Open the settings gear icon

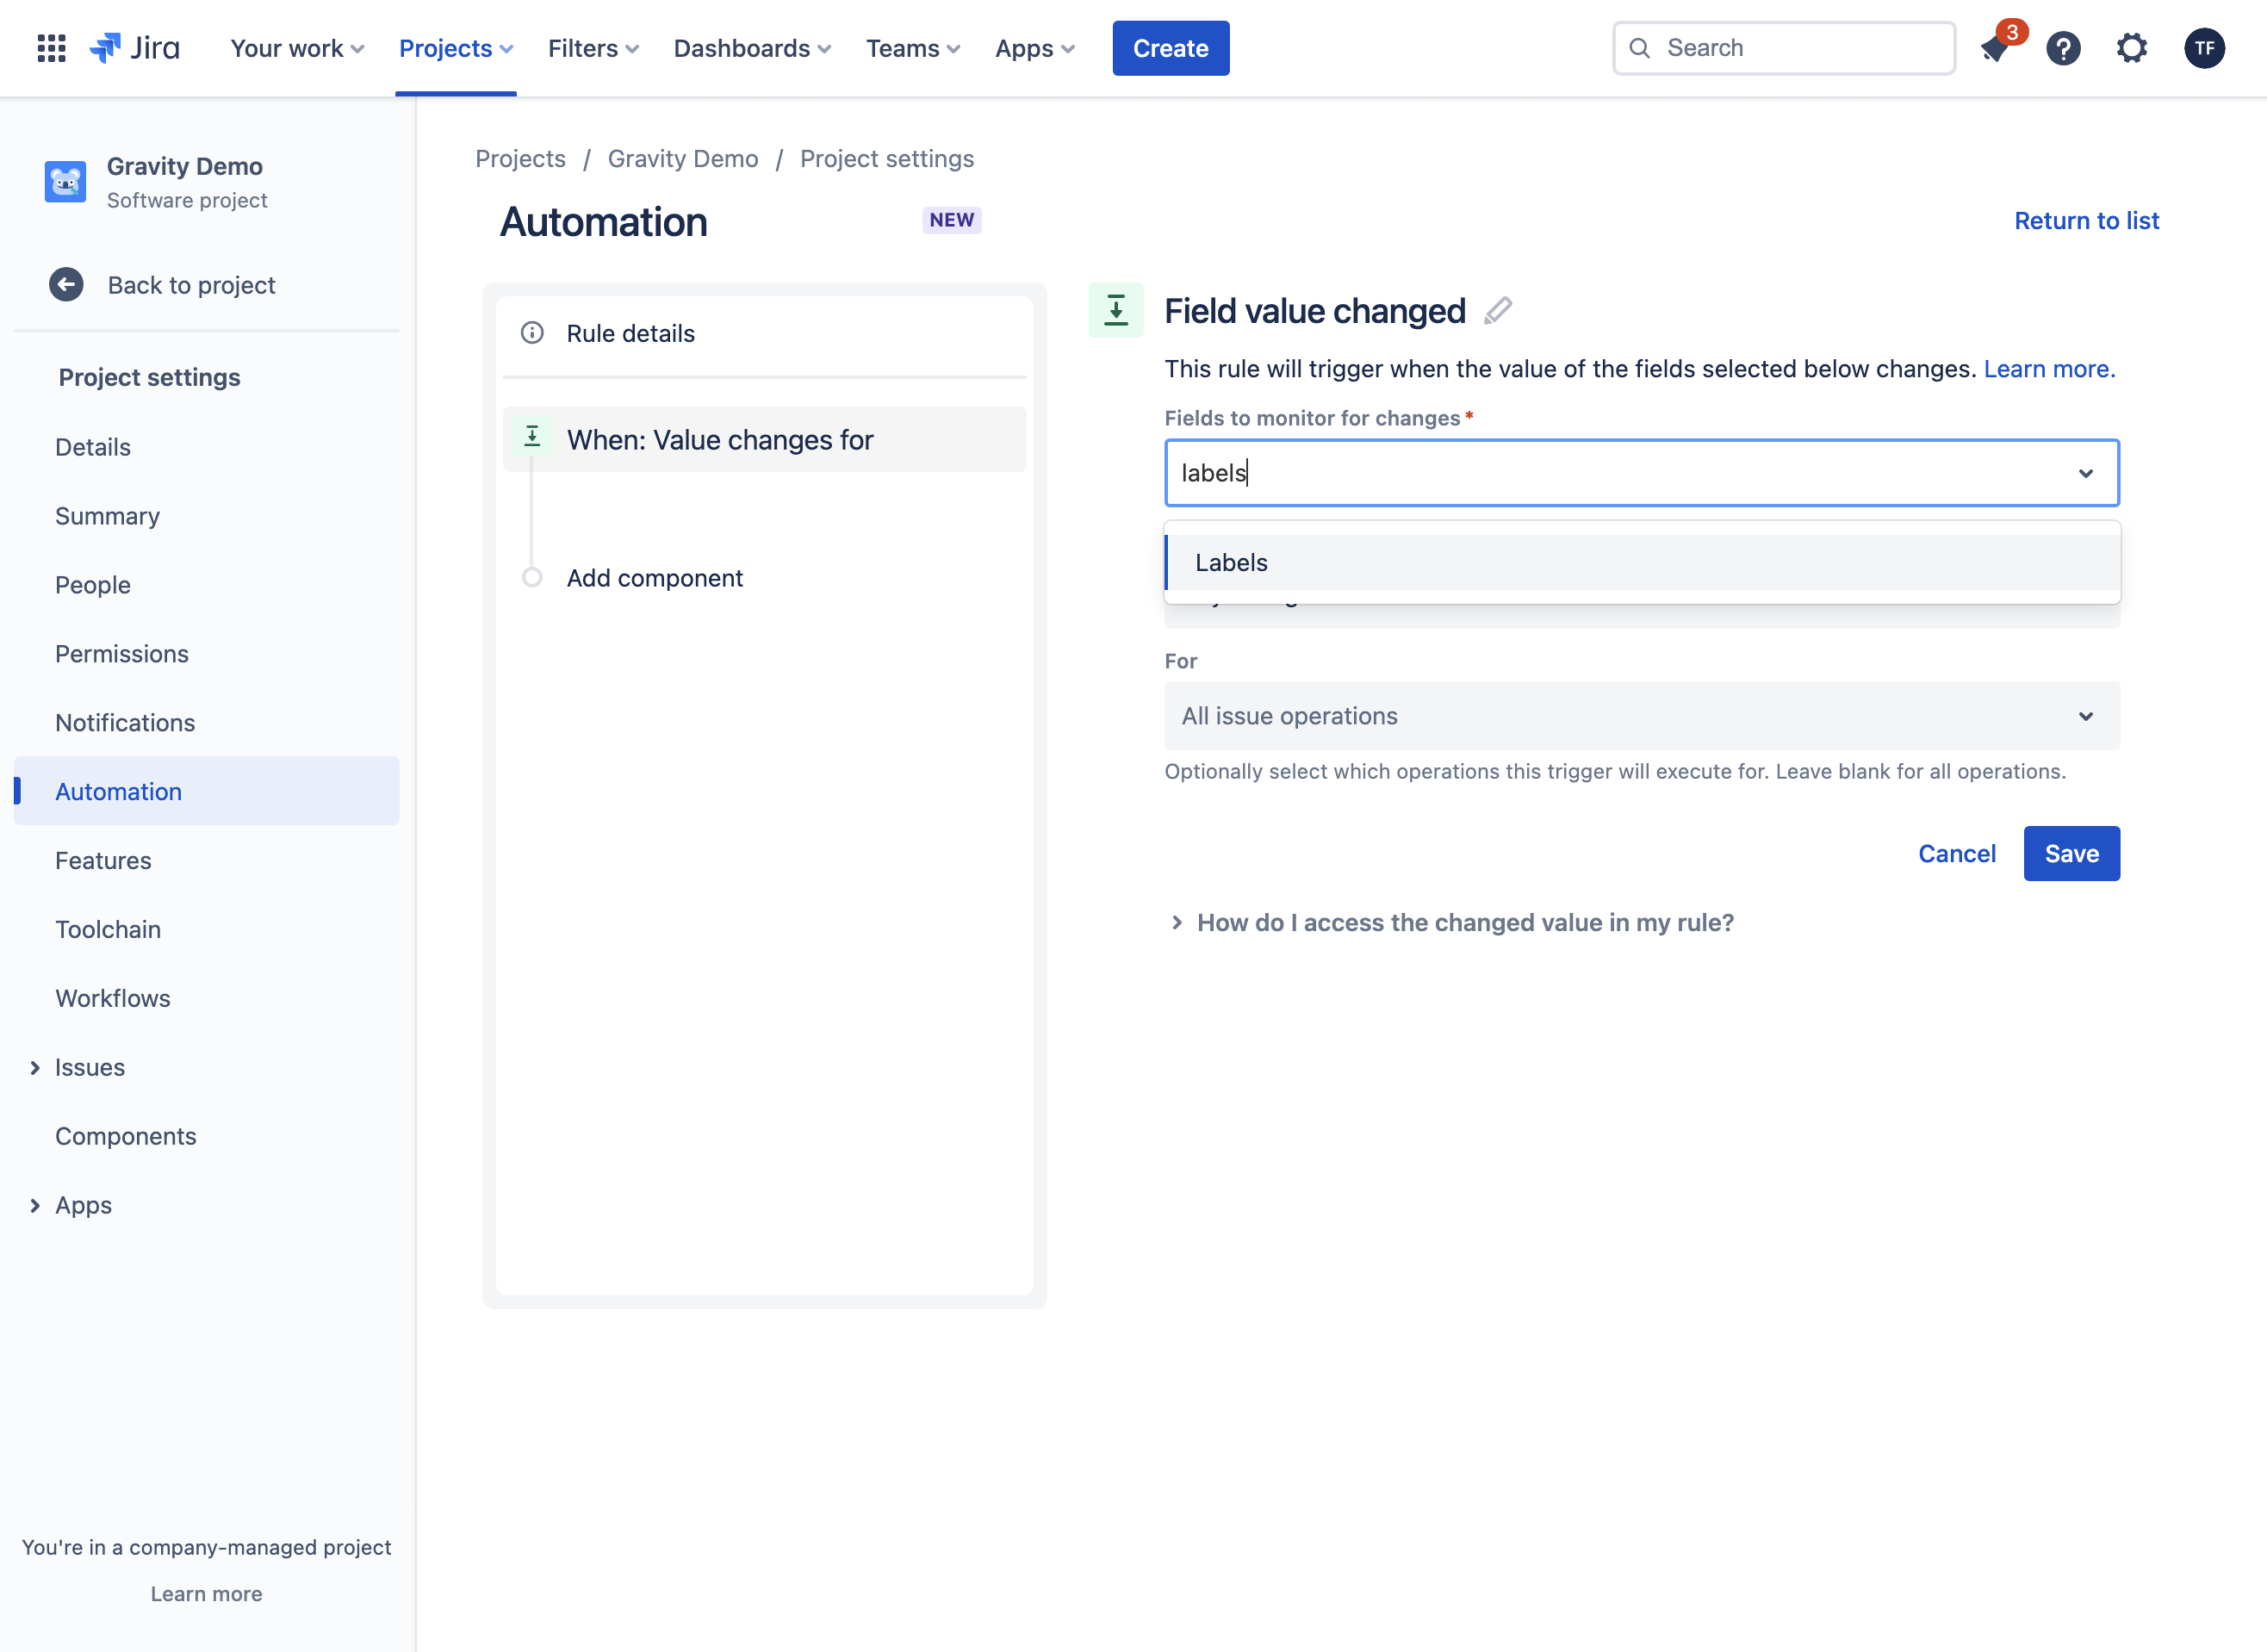coord(2132,48)
